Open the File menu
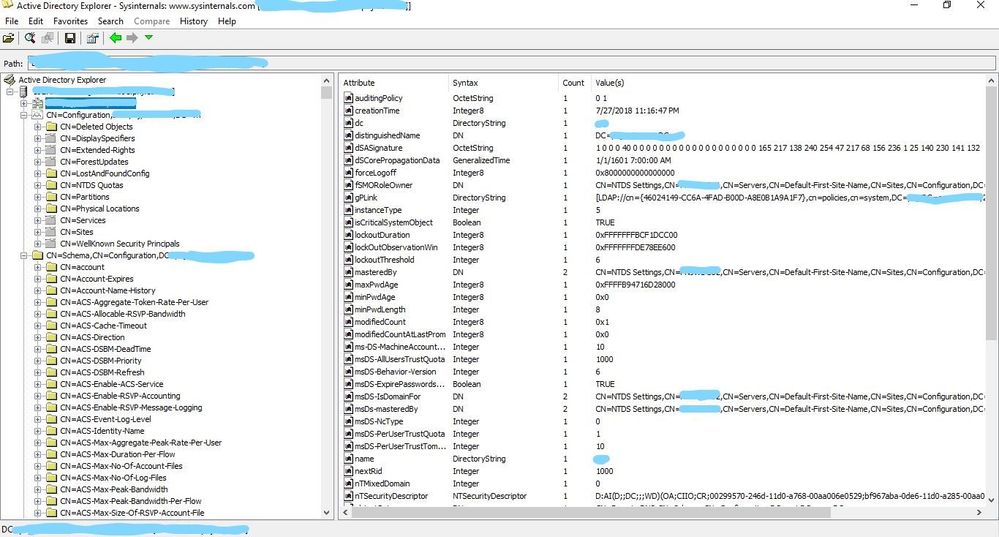Screen dimensions: 999x537 click(x=11, y=21)
